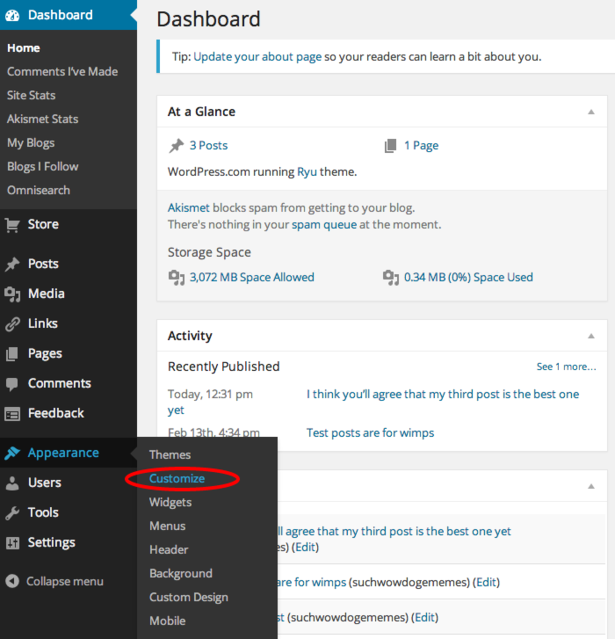Click the Dashboard gauge icon

coord(12,15)
